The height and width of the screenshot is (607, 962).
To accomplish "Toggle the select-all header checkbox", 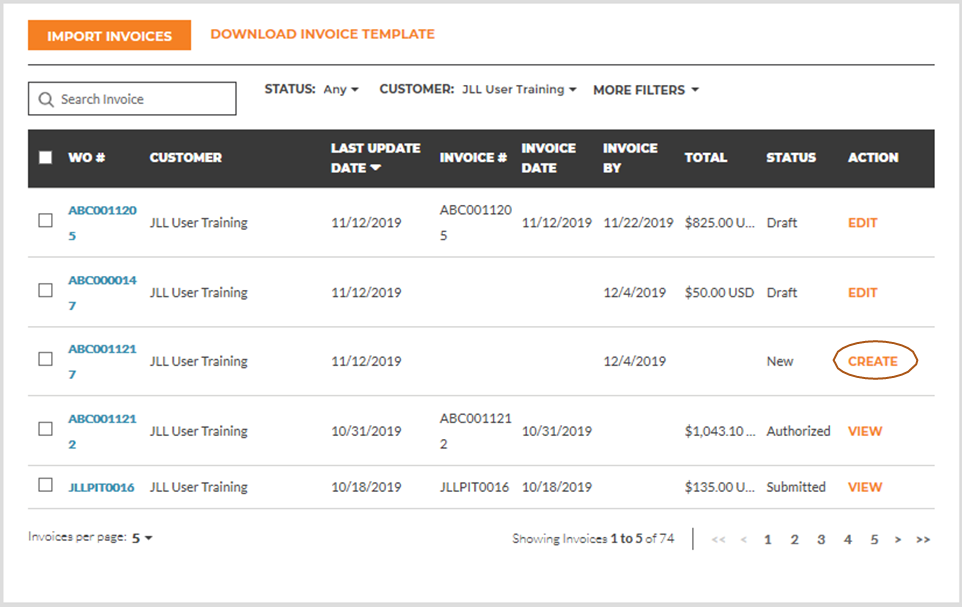I will click(x=45, y=158).
